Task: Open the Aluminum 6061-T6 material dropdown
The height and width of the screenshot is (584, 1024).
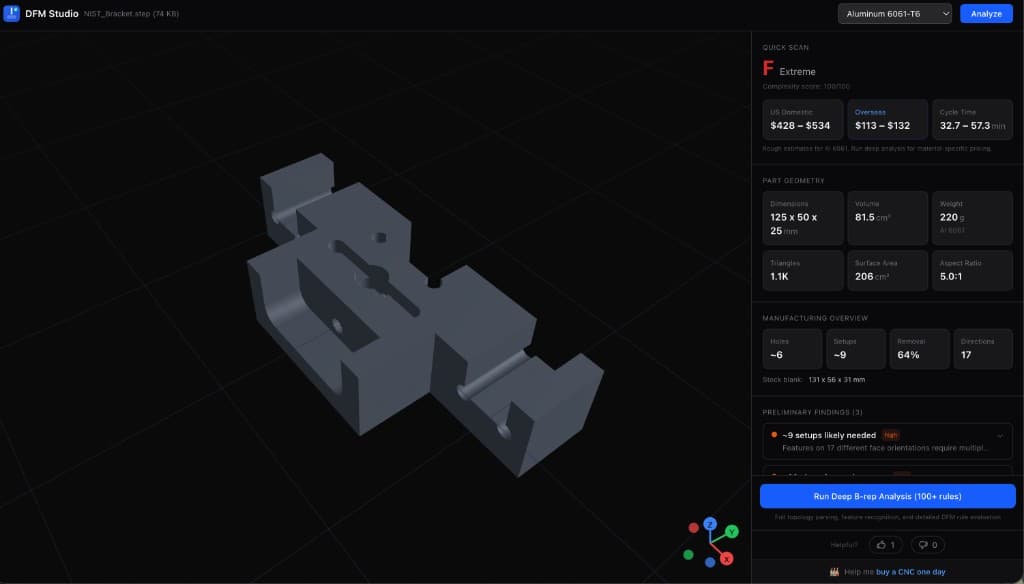Action: coord(893,13)
